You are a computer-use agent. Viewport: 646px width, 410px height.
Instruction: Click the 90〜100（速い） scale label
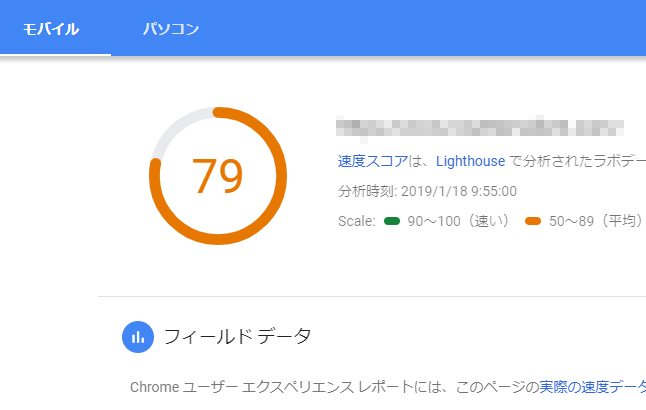pos(460,221)
